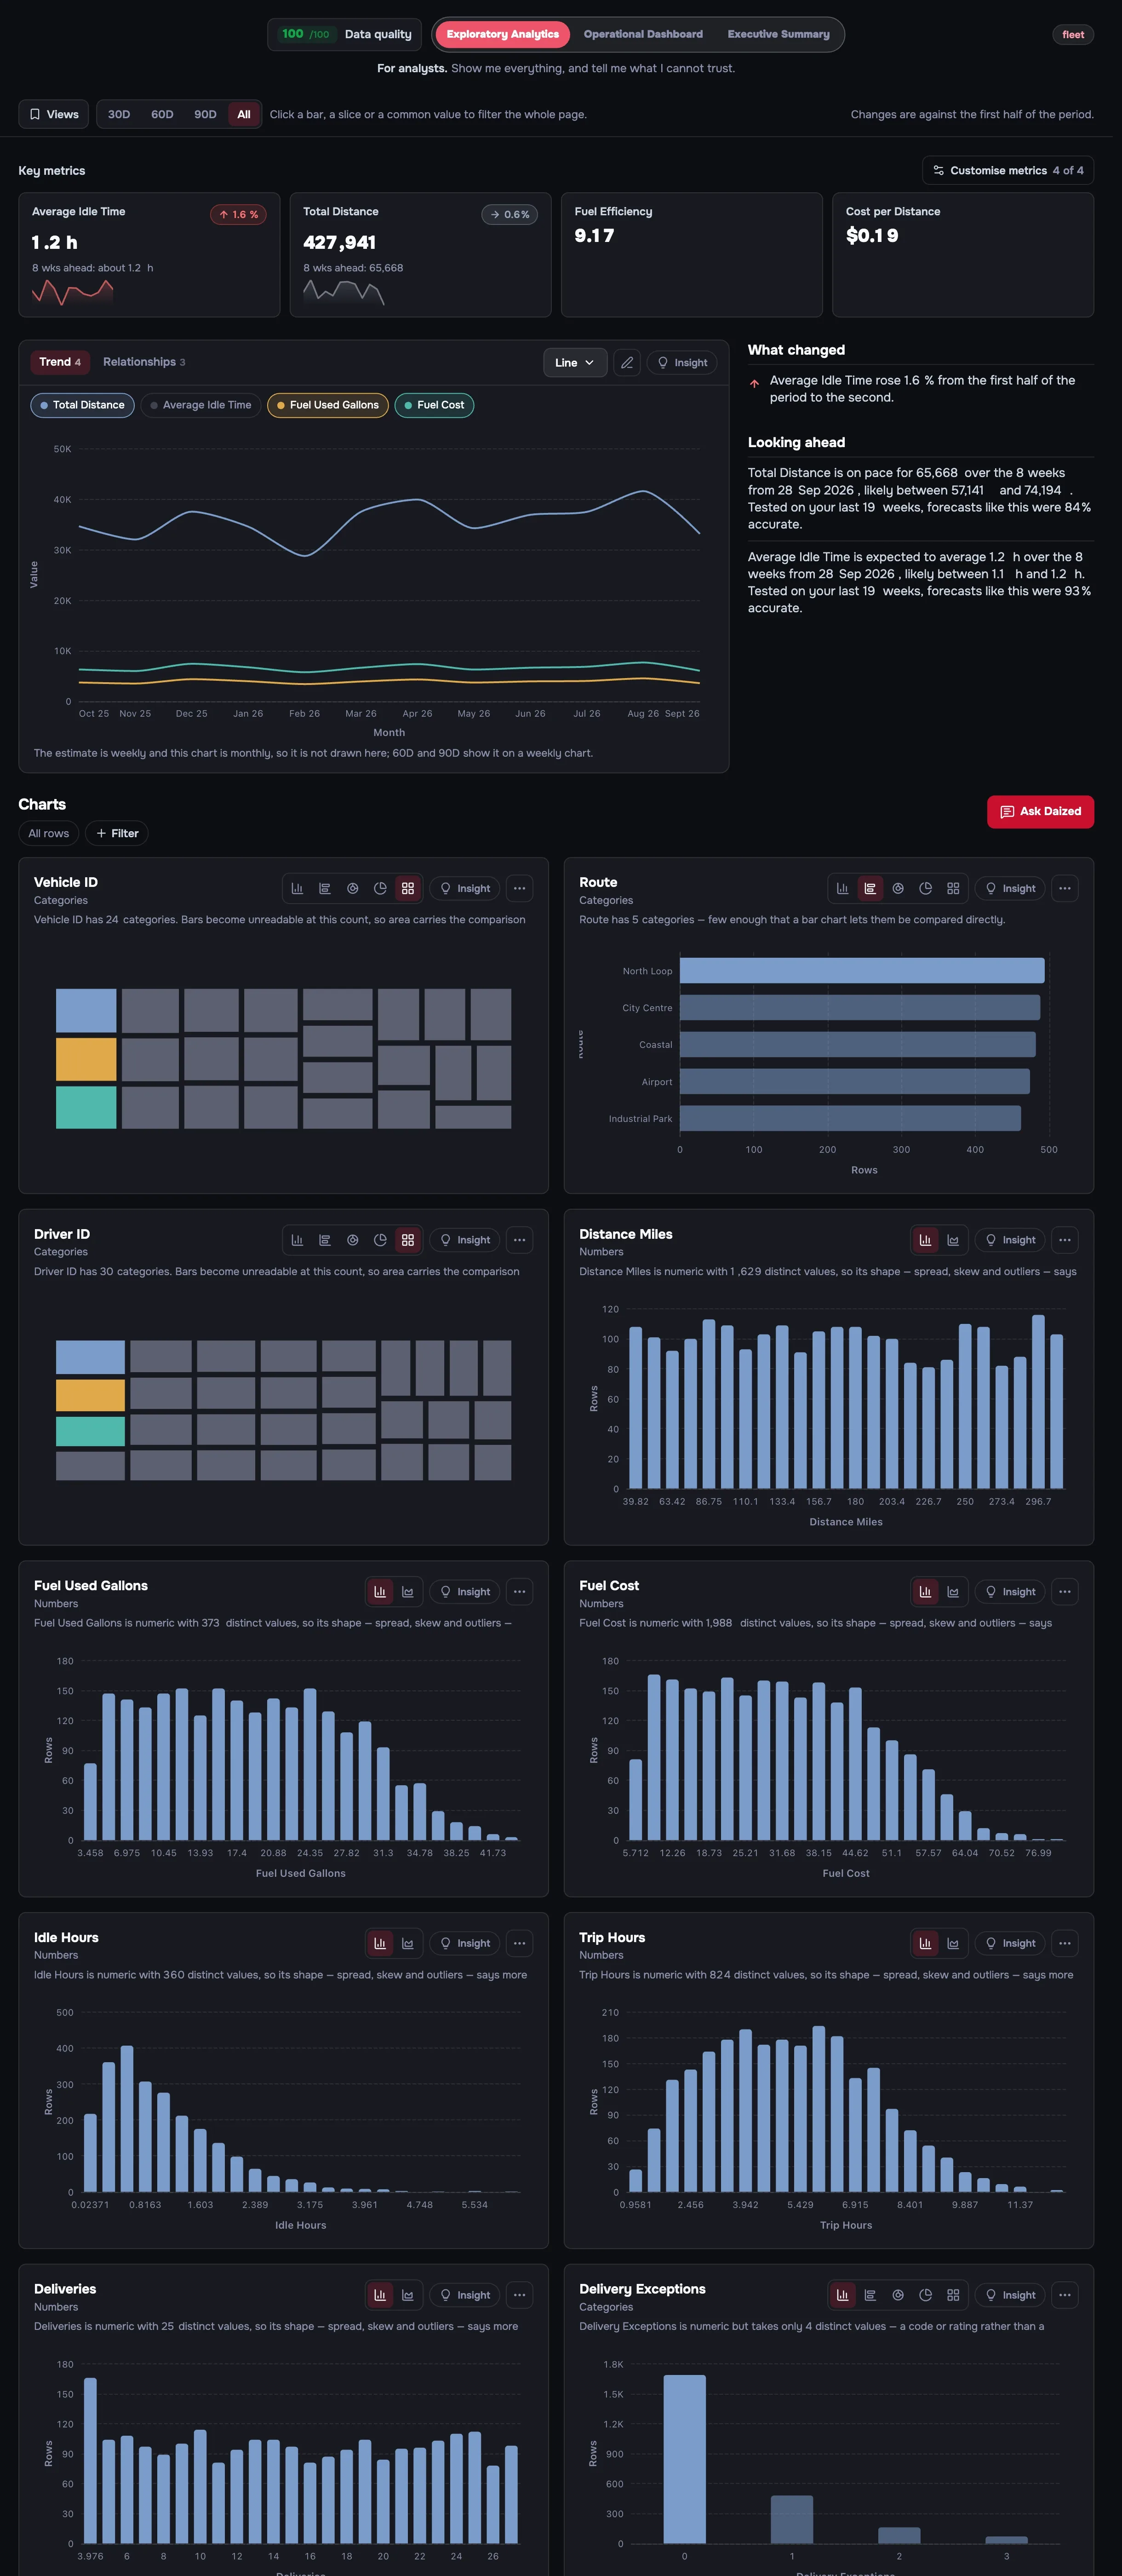Toggle Fuel Cost series in trend chart
The height and width of the screenshot is (2576, 1122).
[434, 405]
